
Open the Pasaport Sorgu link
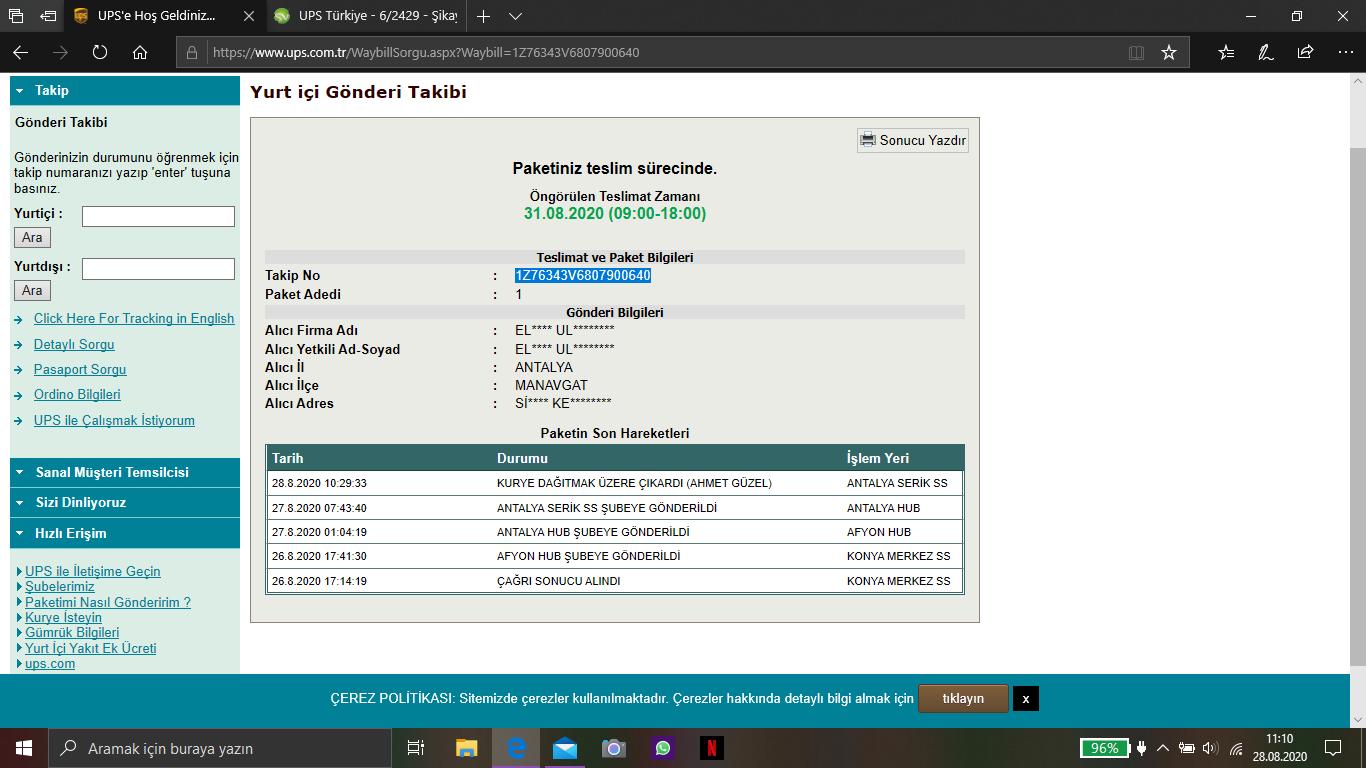[80, 369]
